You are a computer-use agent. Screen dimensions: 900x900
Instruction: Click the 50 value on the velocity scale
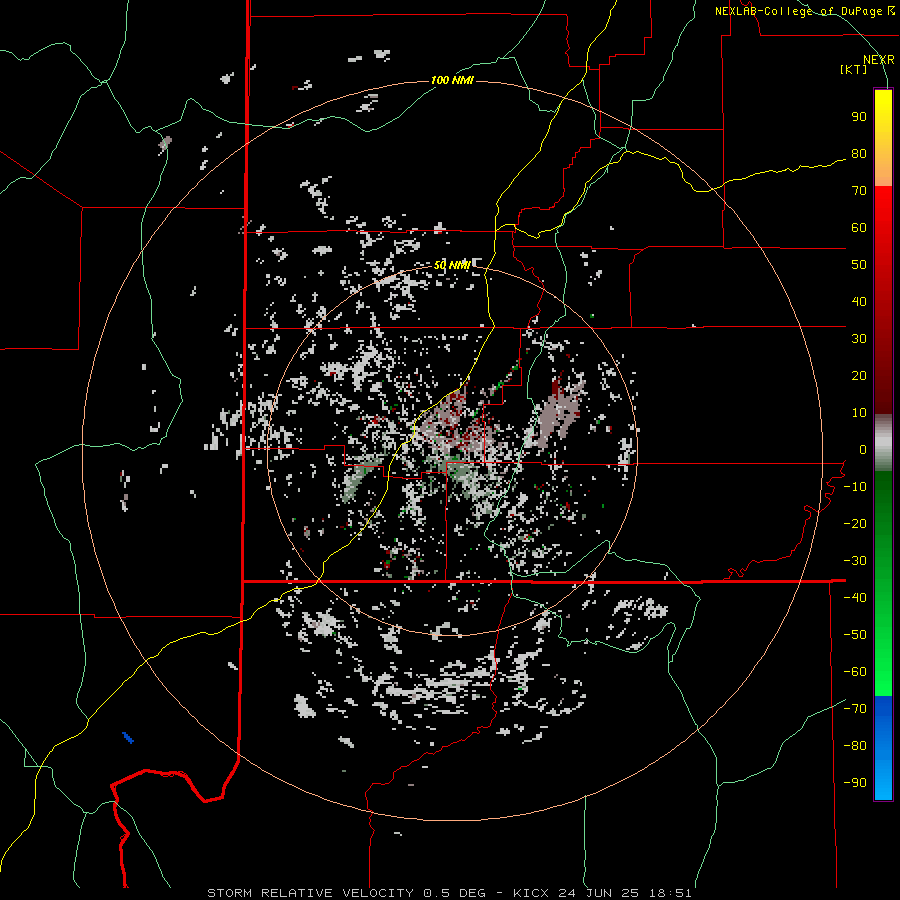pos(859,265)
